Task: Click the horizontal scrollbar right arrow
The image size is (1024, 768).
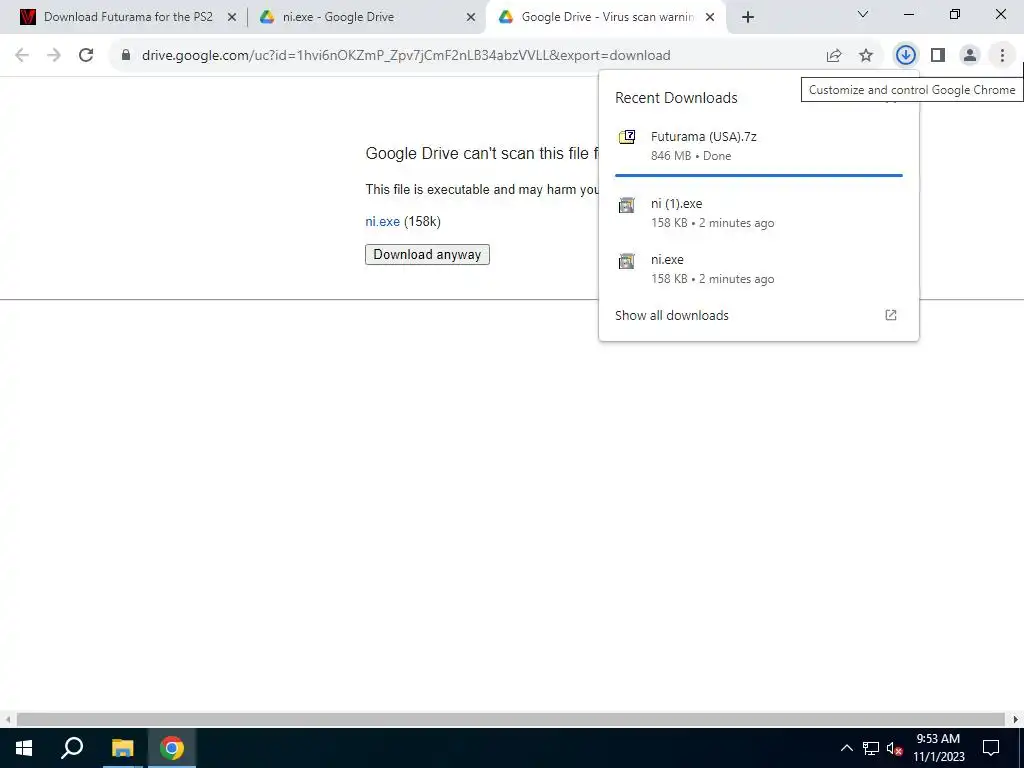Action: (x=1016, y=720)
